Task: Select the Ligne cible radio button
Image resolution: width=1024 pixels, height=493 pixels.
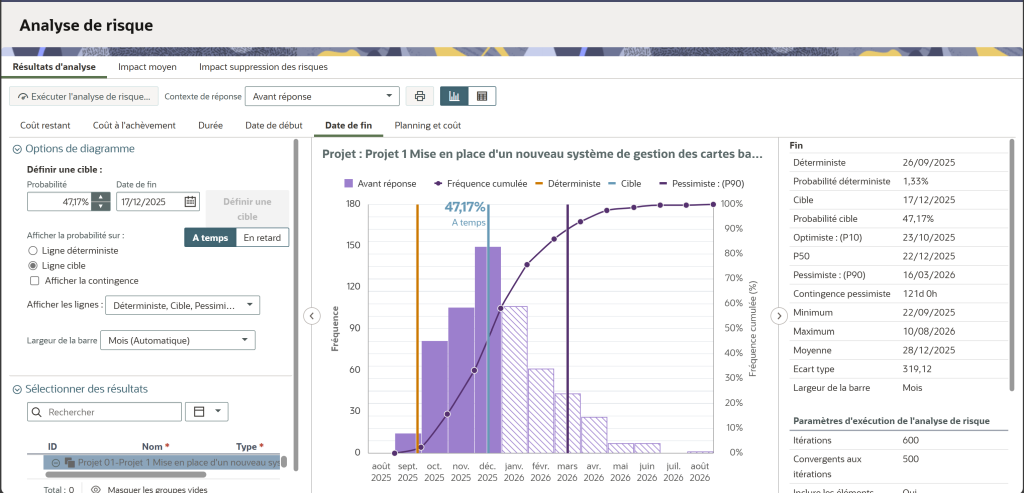Action: (34, 266)
